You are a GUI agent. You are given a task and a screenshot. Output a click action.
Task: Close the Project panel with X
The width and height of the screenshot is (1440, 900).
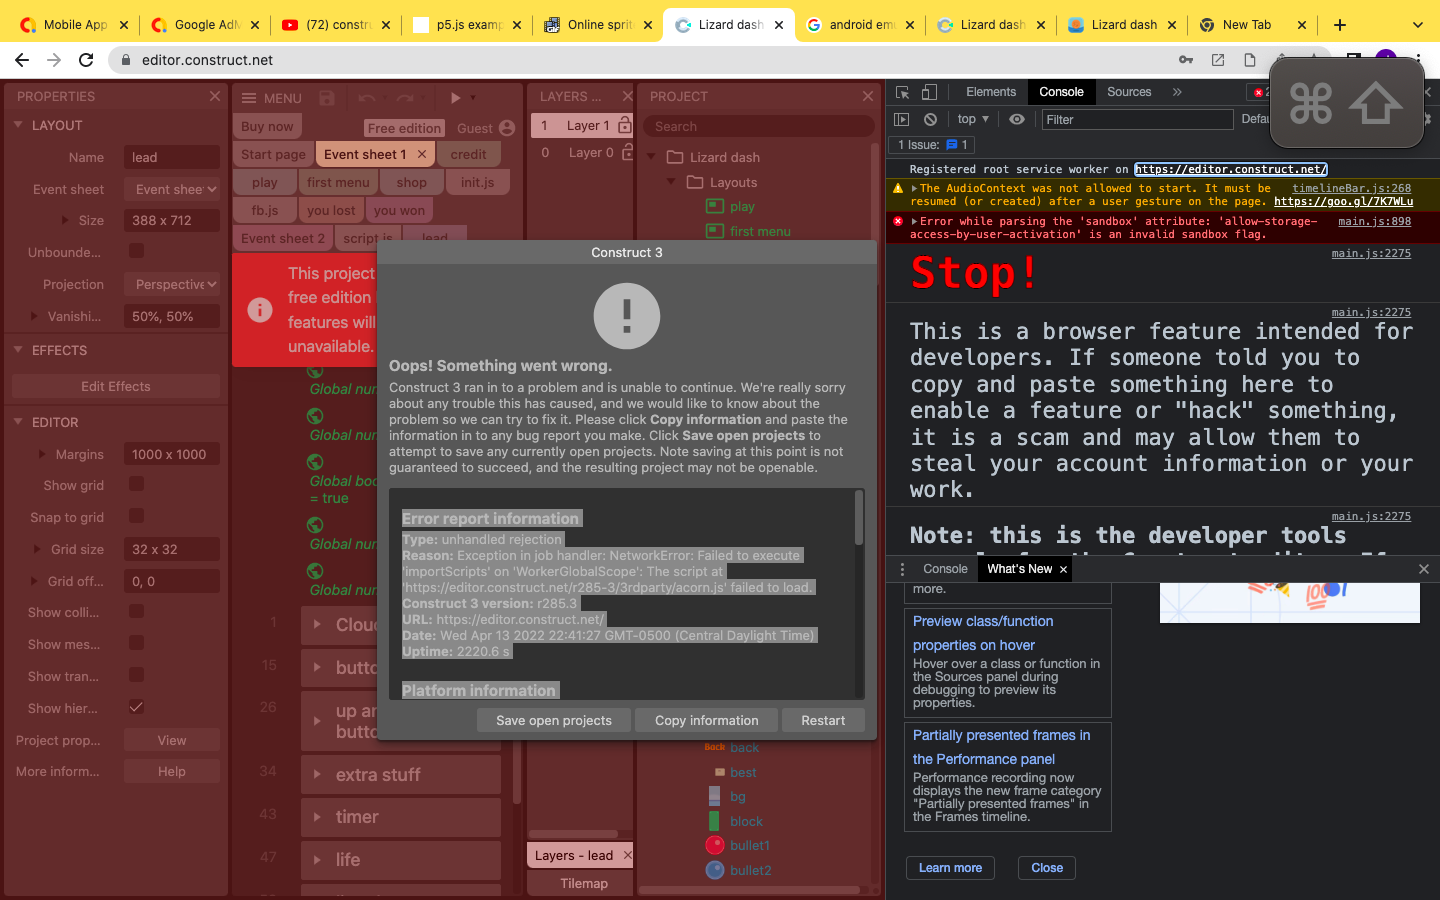pos(868,96)
